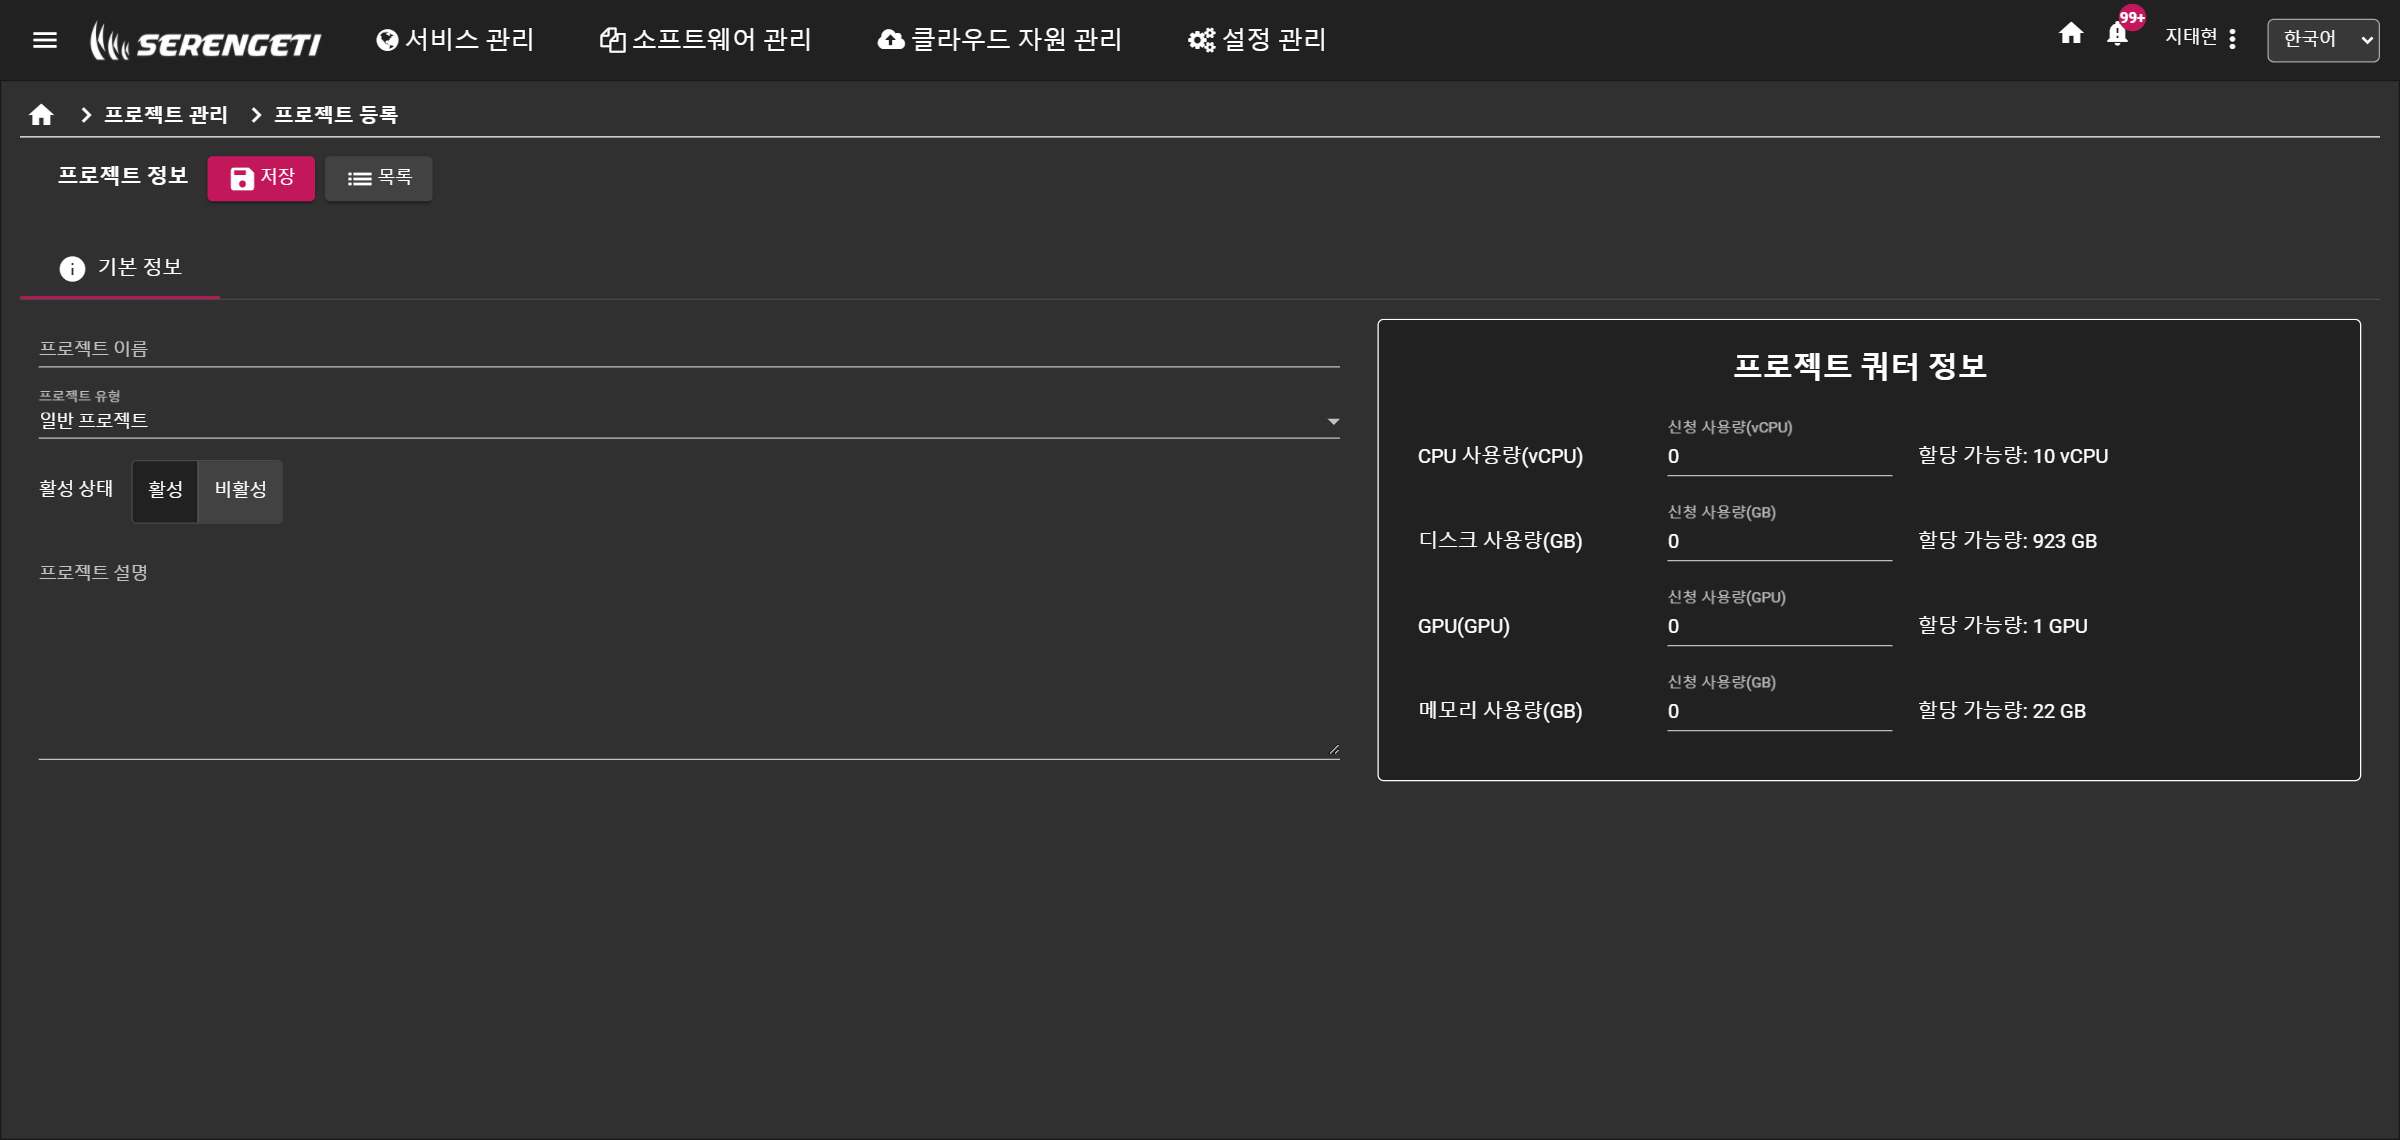This screenshot has width=2400, height=1140.
Task: Focus the CPU 신청 사용량(vCPU) field
Action: (1778, 457)
